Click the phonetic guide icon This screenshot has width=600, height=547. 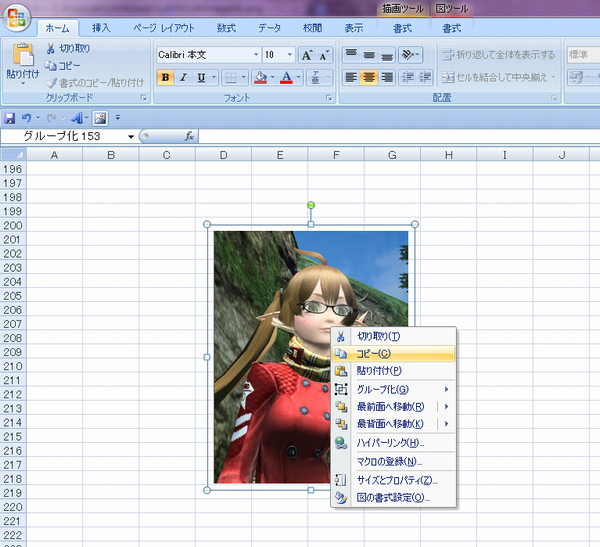[315, 78]
